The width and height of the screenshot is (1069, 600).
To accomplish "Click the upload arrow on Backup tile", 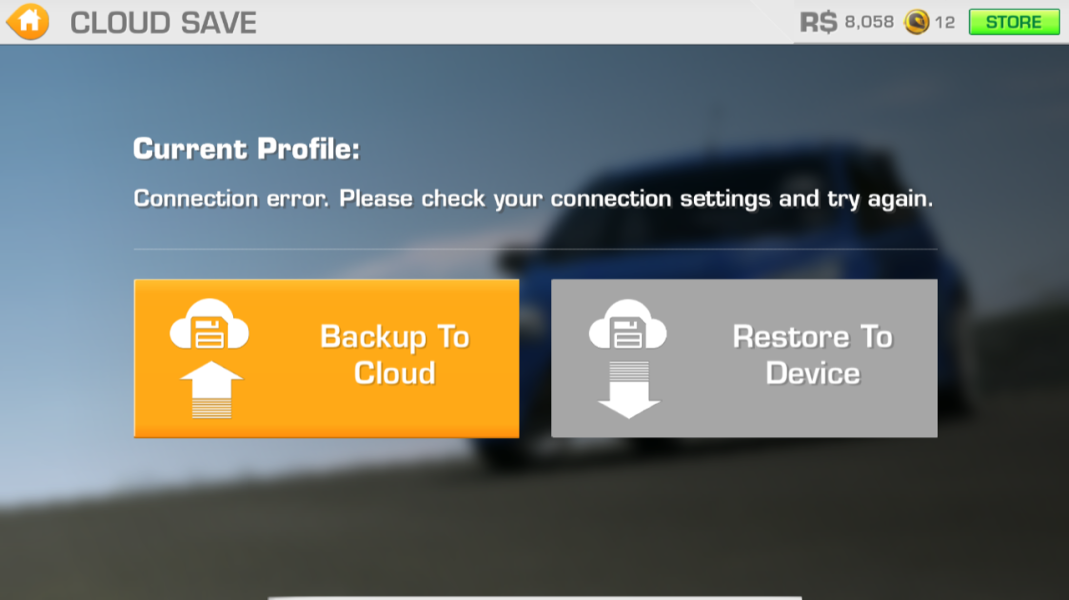I will coord(209,388).
